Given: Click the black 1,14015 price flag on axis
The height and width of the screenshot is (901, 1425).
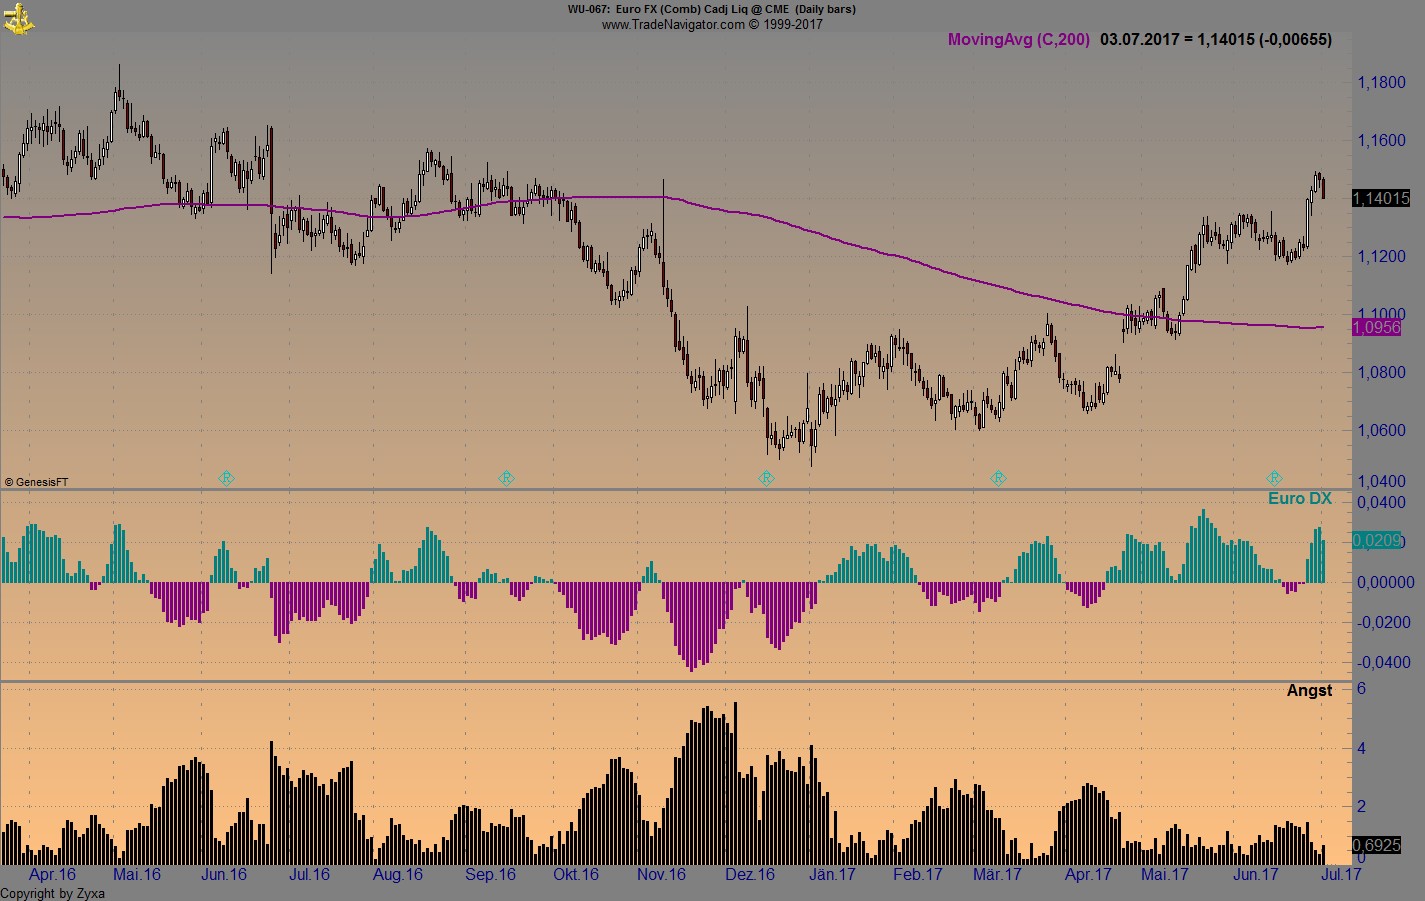Looking at the screenshot, I should [1382, 198].
